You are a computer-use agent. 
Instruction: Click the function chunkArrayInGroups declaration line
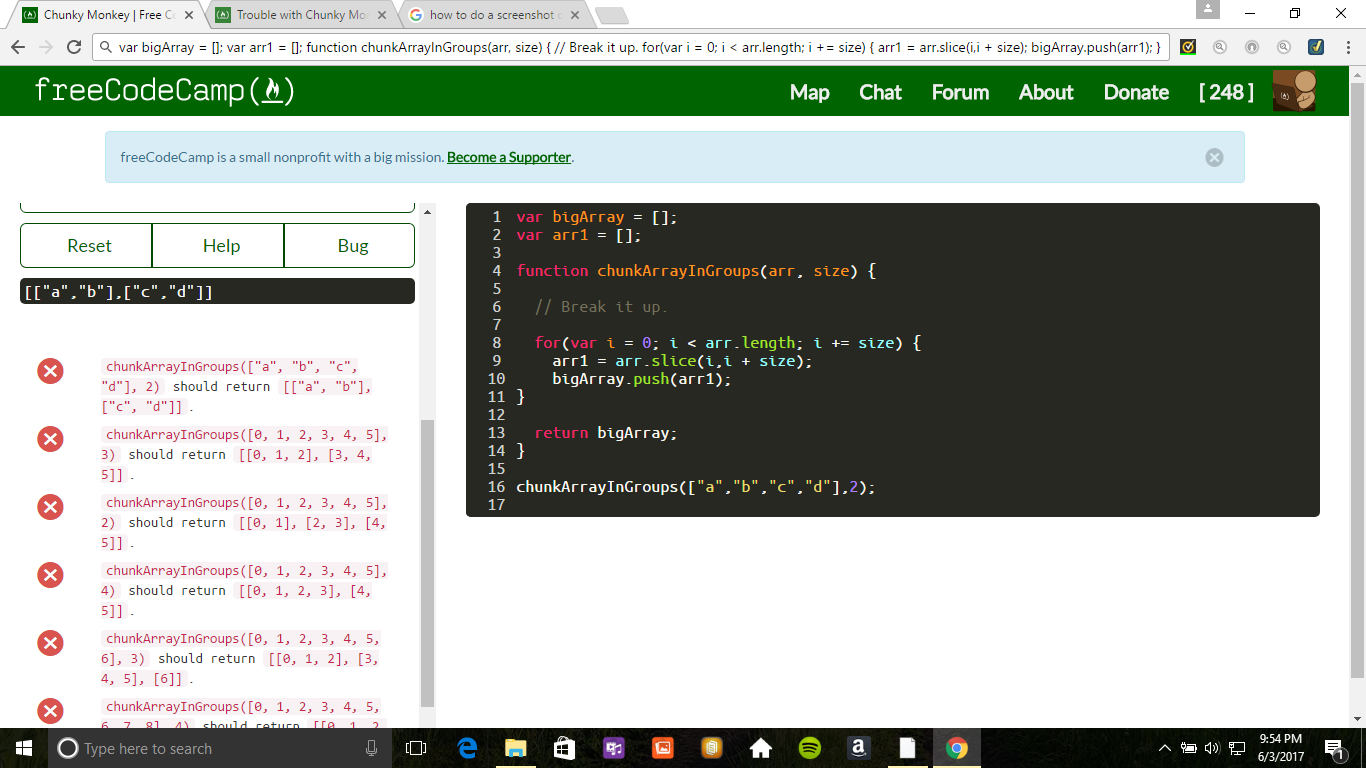tap(696, 271)
